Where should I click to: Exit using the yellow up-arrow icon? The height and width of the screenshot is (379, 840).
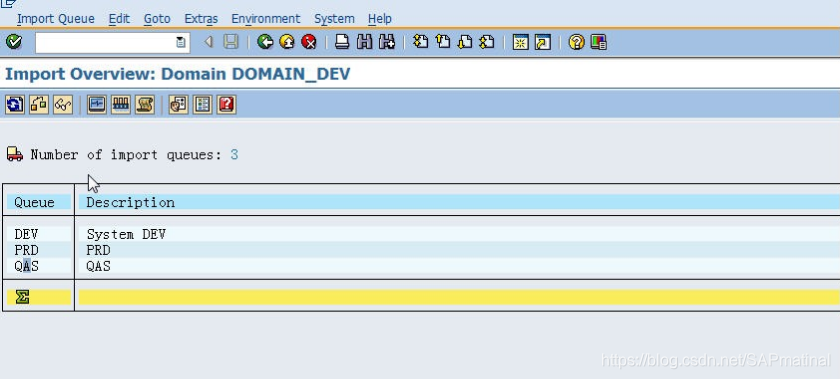coord(287,42)
